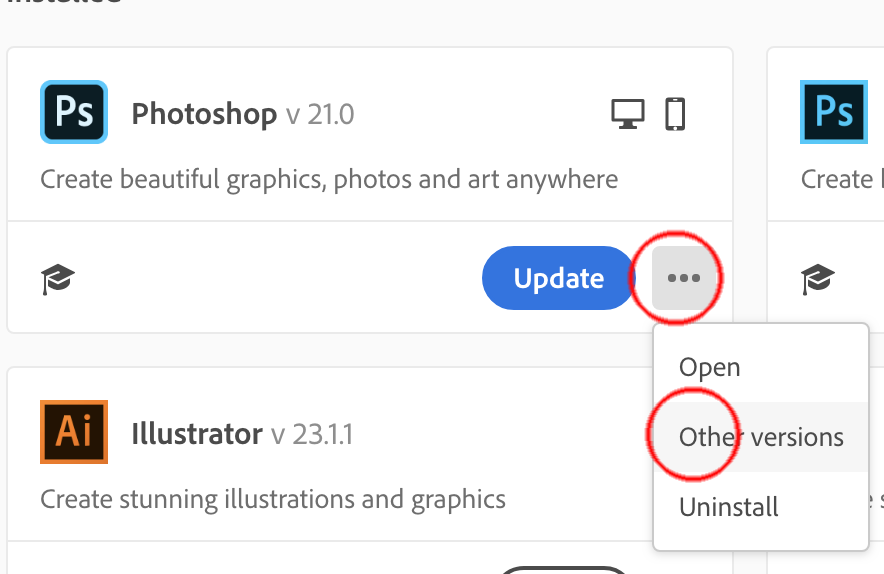The height and width of the screenshot is (574, 884).
Task: Click the Photoshop title text
Action: pos(204,114)
